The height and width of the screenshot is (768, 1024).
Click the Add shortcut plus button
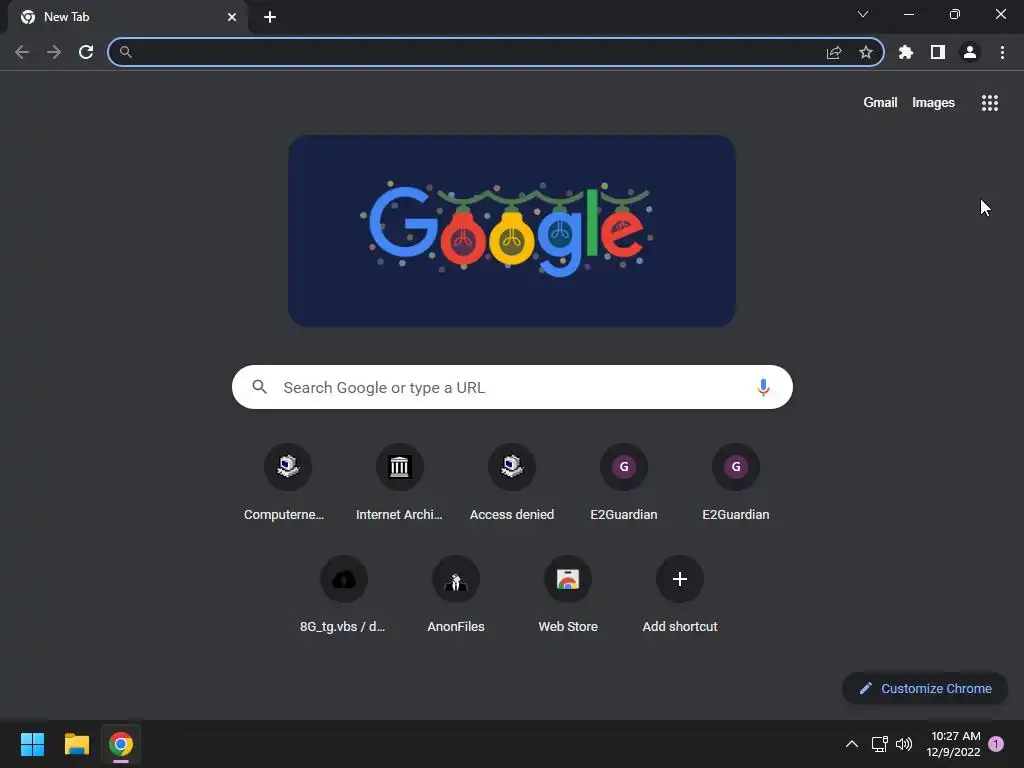click(680, 579)
